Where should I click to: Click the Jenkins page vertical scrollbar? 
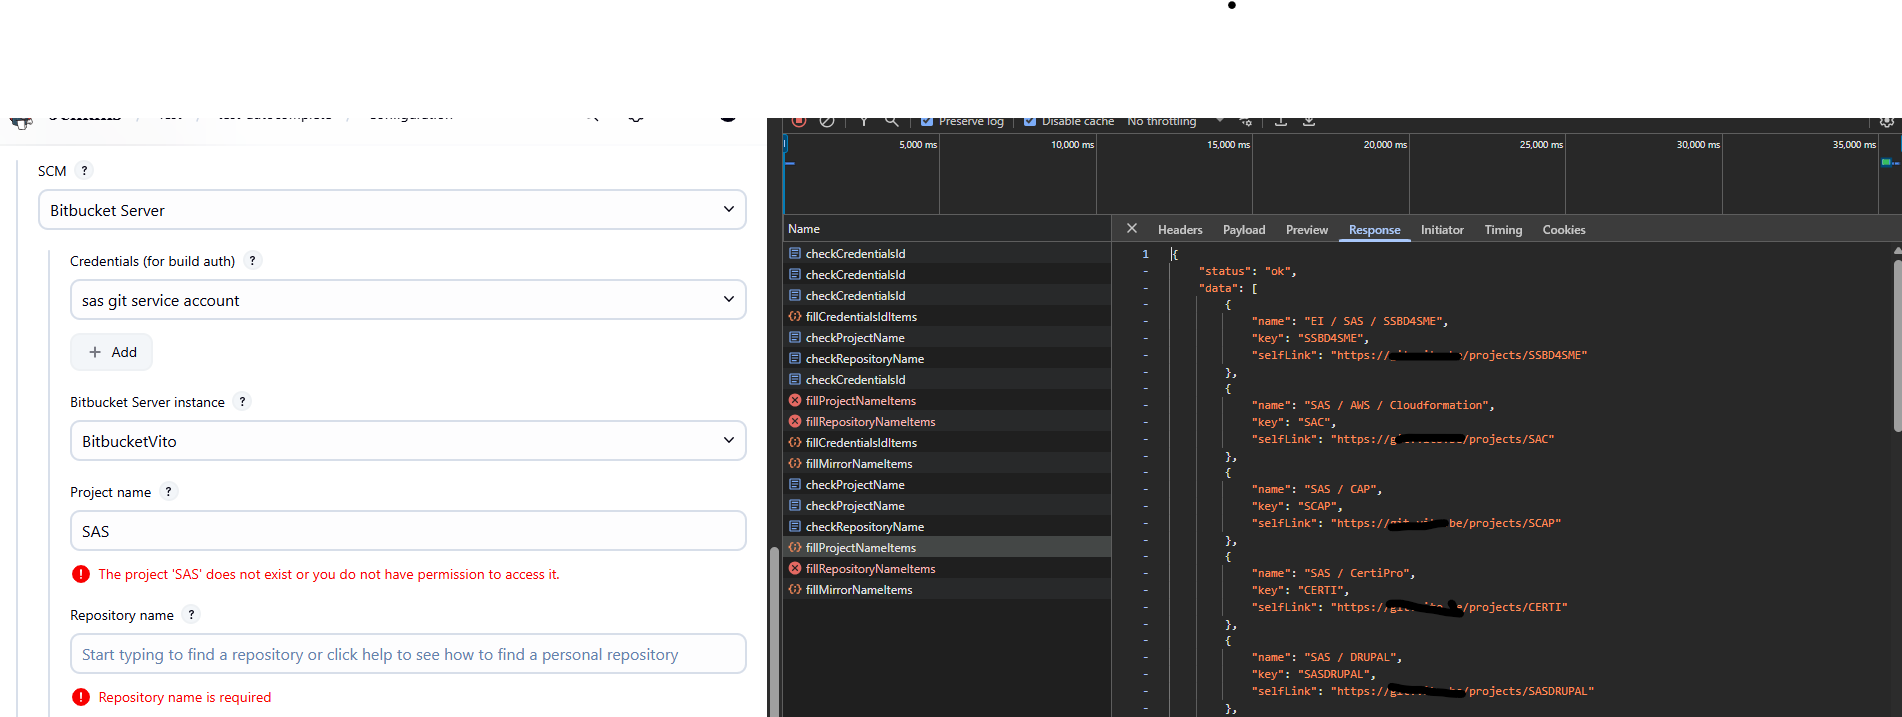tap(772, 632)
